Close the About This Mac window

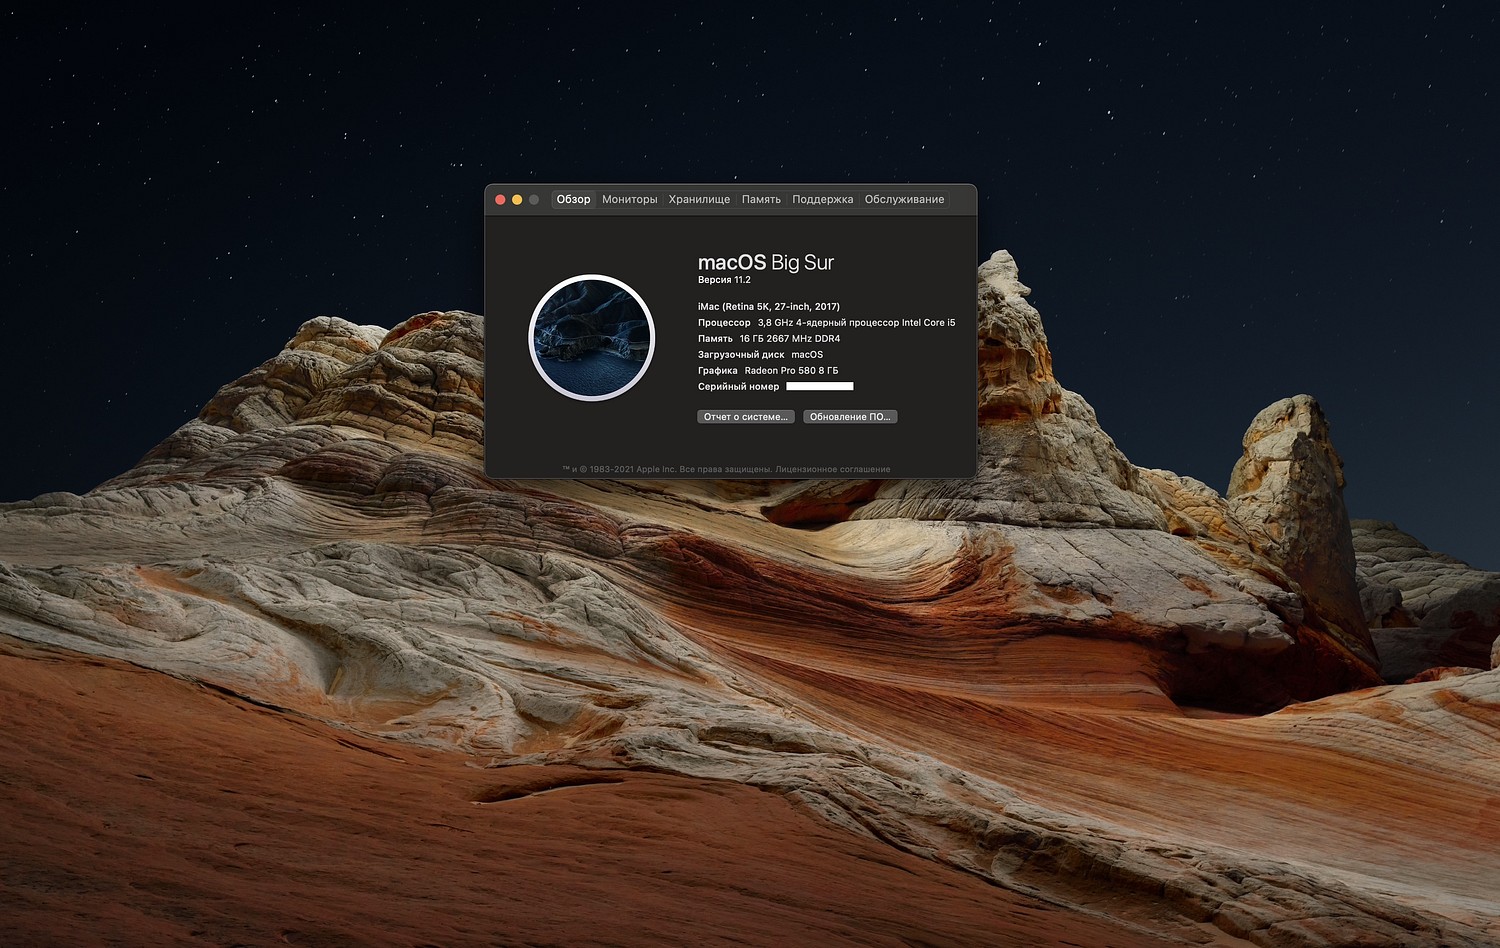point(500,200)
